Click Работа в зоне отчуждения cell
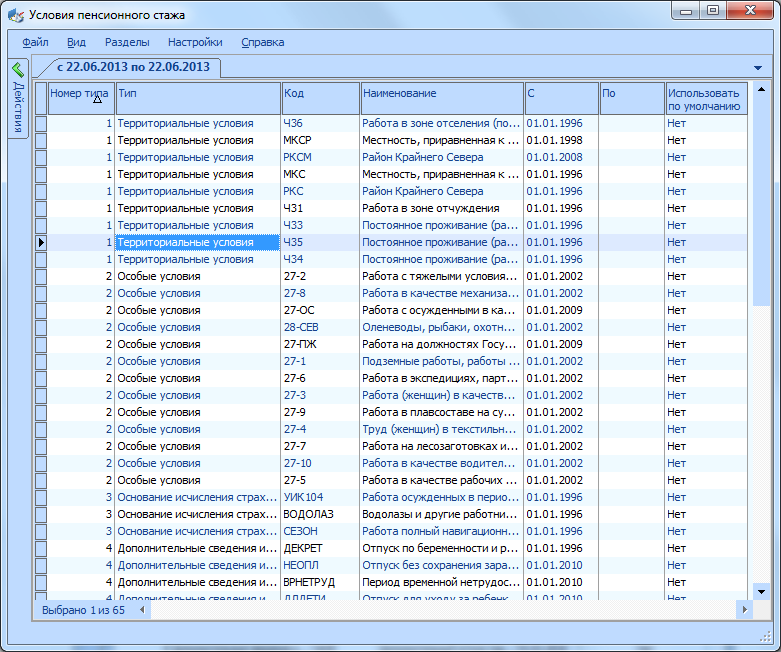Image resolution: width=781 pixels, height=652 pixels. pyautogui.click(x=442, y=208)
